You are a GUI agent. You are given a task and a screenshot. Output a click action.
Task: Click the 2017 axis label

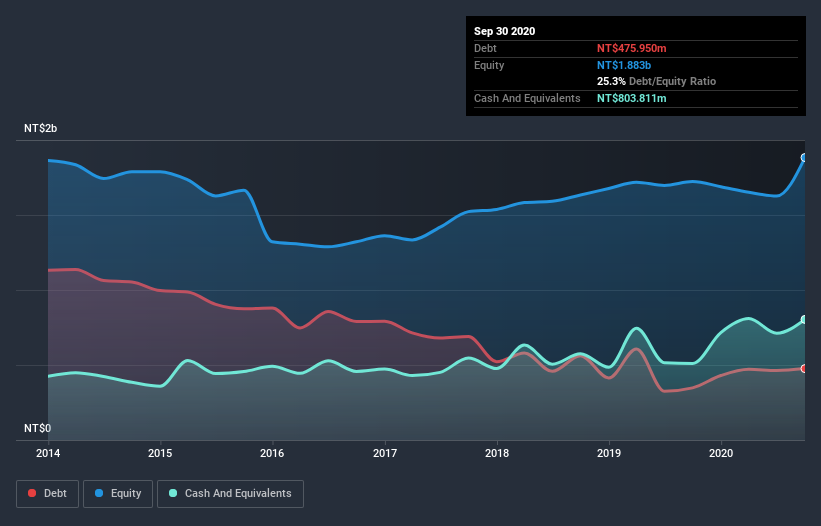(385, 453)
